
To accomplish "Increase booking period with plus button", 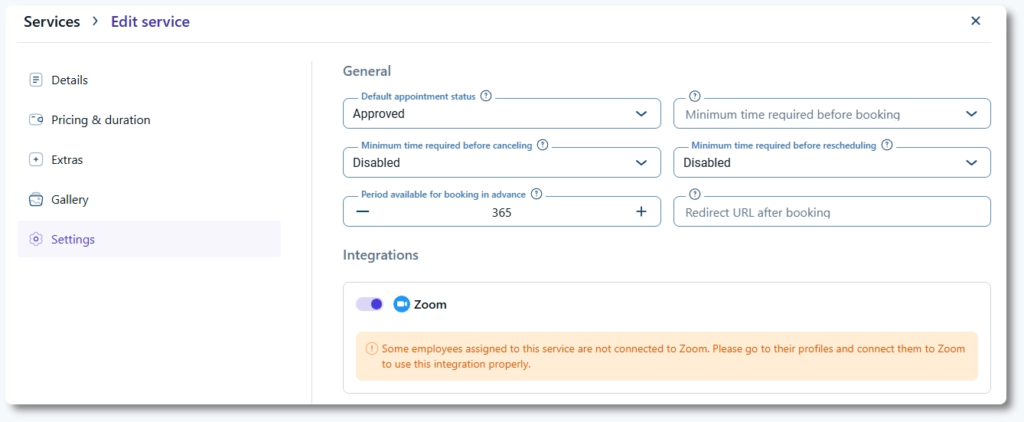I will [x=641, y=212].
